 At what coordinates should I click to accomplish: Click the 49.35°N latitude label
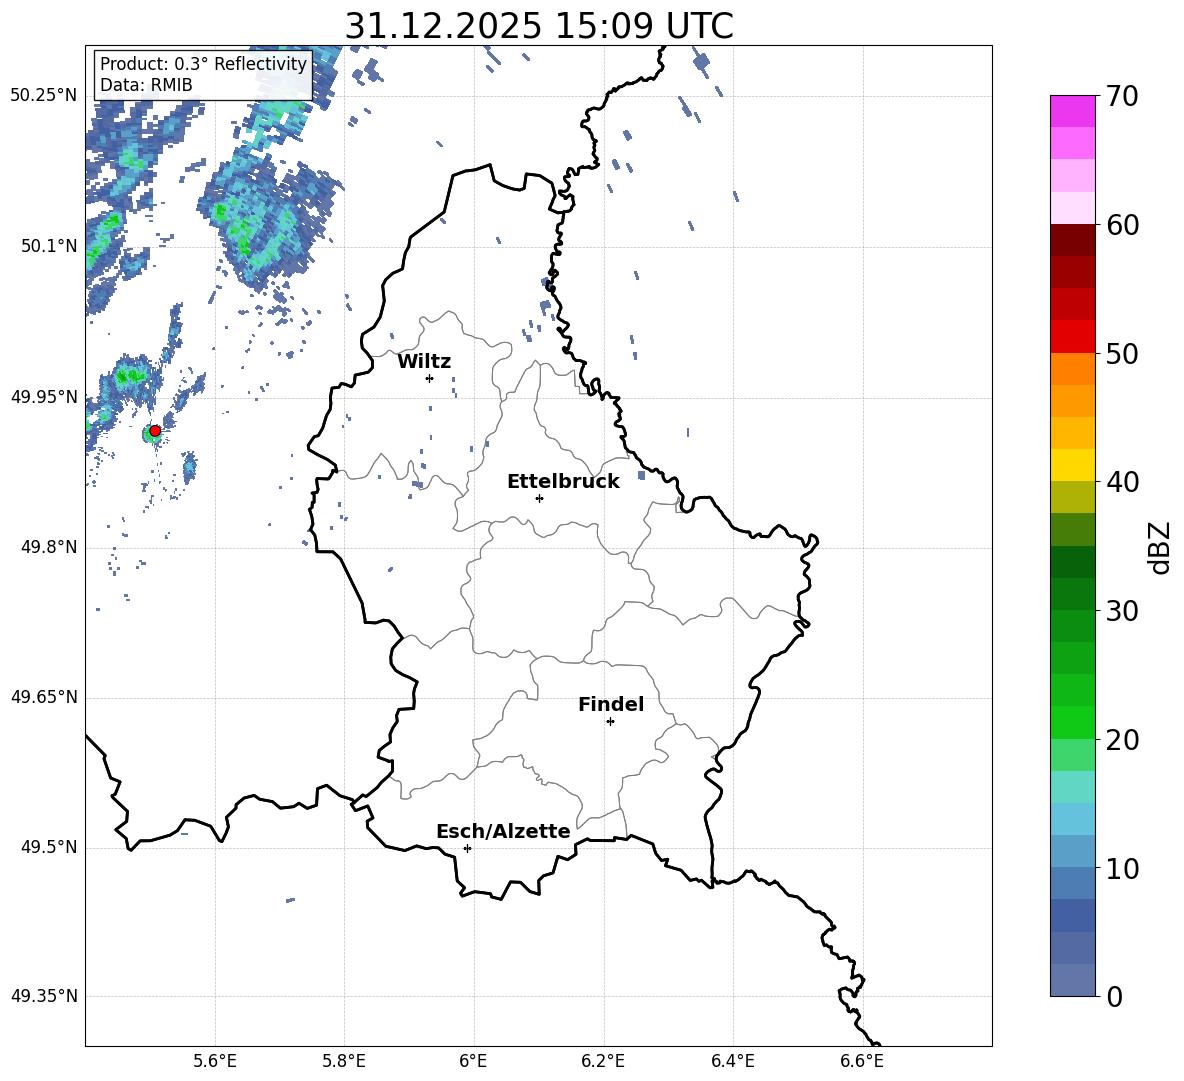pos(44,996)
